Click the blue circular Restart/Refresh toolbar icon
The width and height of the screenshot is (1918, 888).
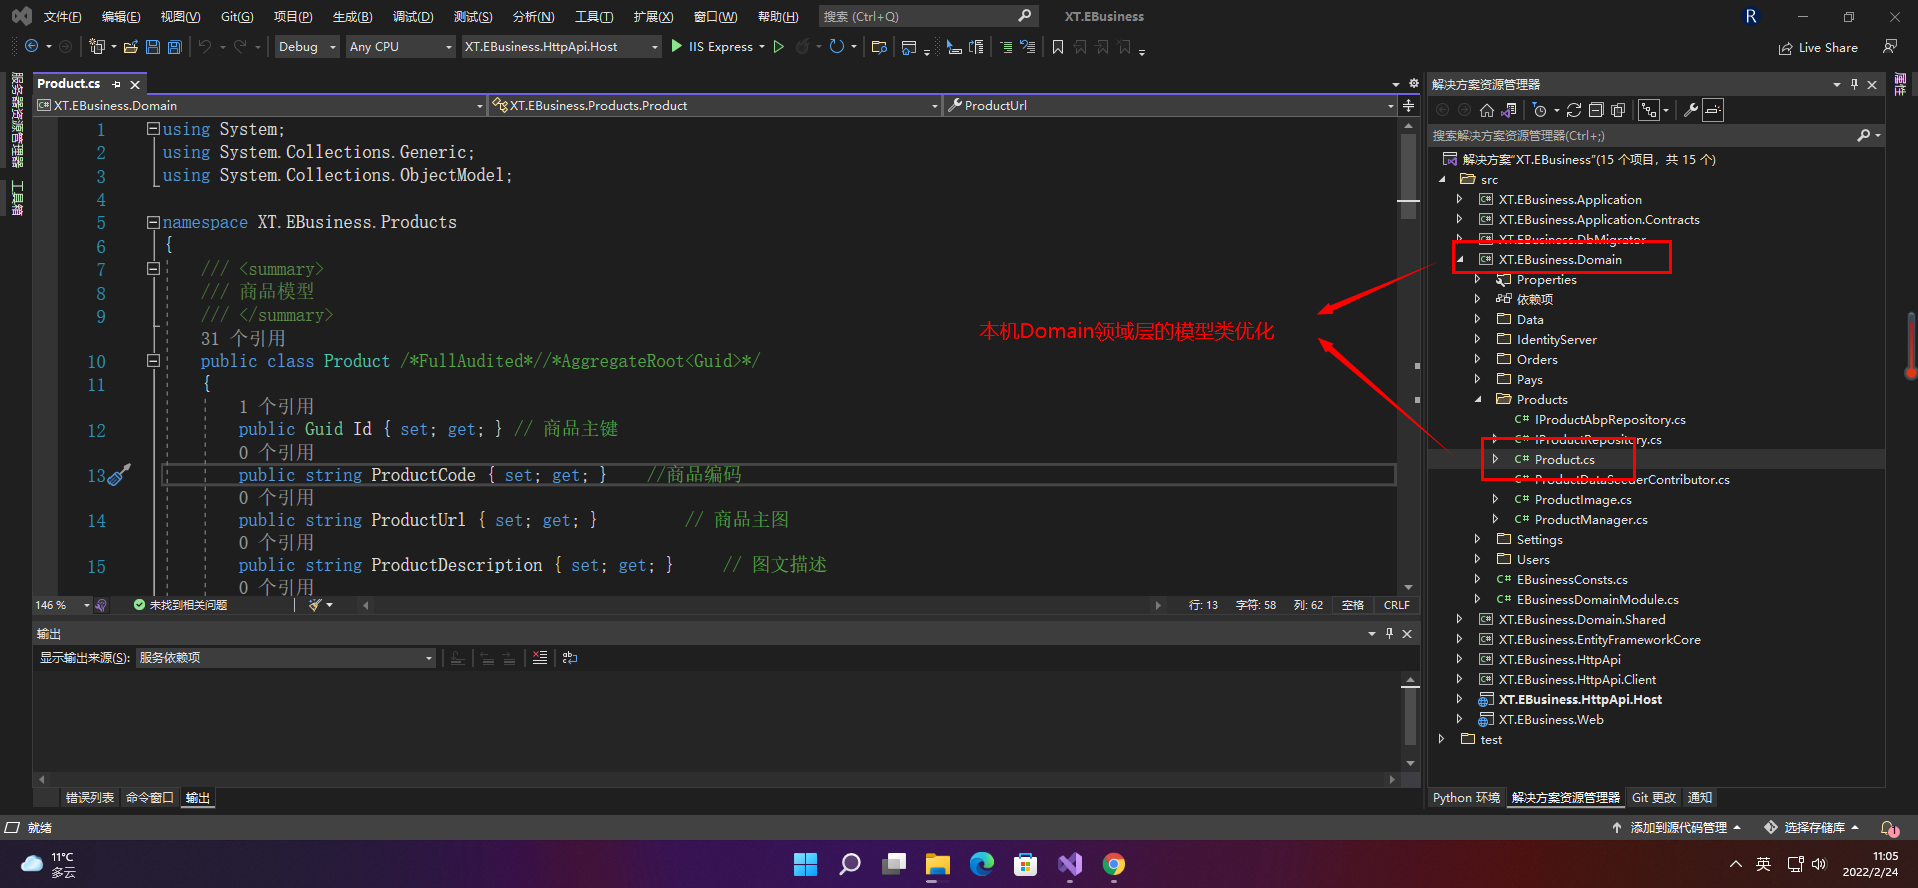[x=837, y=47]
